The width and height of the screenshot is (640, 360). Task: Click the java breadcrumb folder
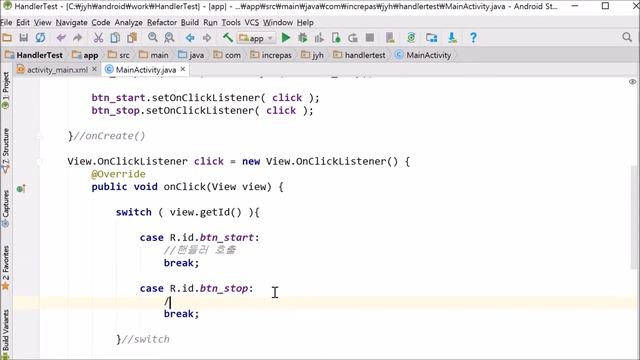tap(191, 55)
